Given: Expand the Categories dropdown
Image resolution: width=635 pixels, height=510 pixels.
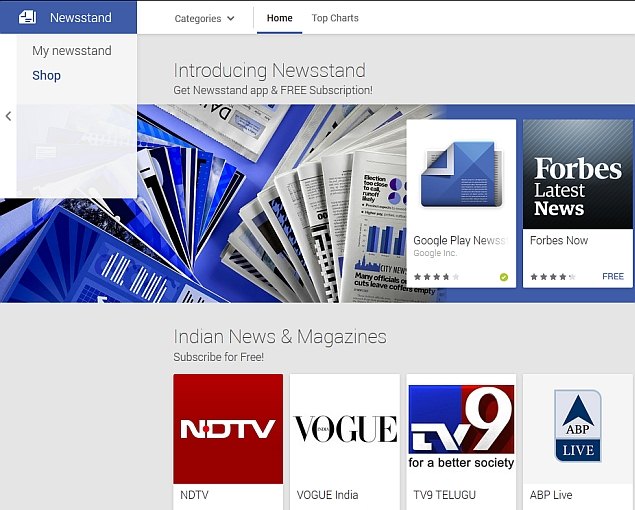Looking at the screenshot, I should point(205,18).
